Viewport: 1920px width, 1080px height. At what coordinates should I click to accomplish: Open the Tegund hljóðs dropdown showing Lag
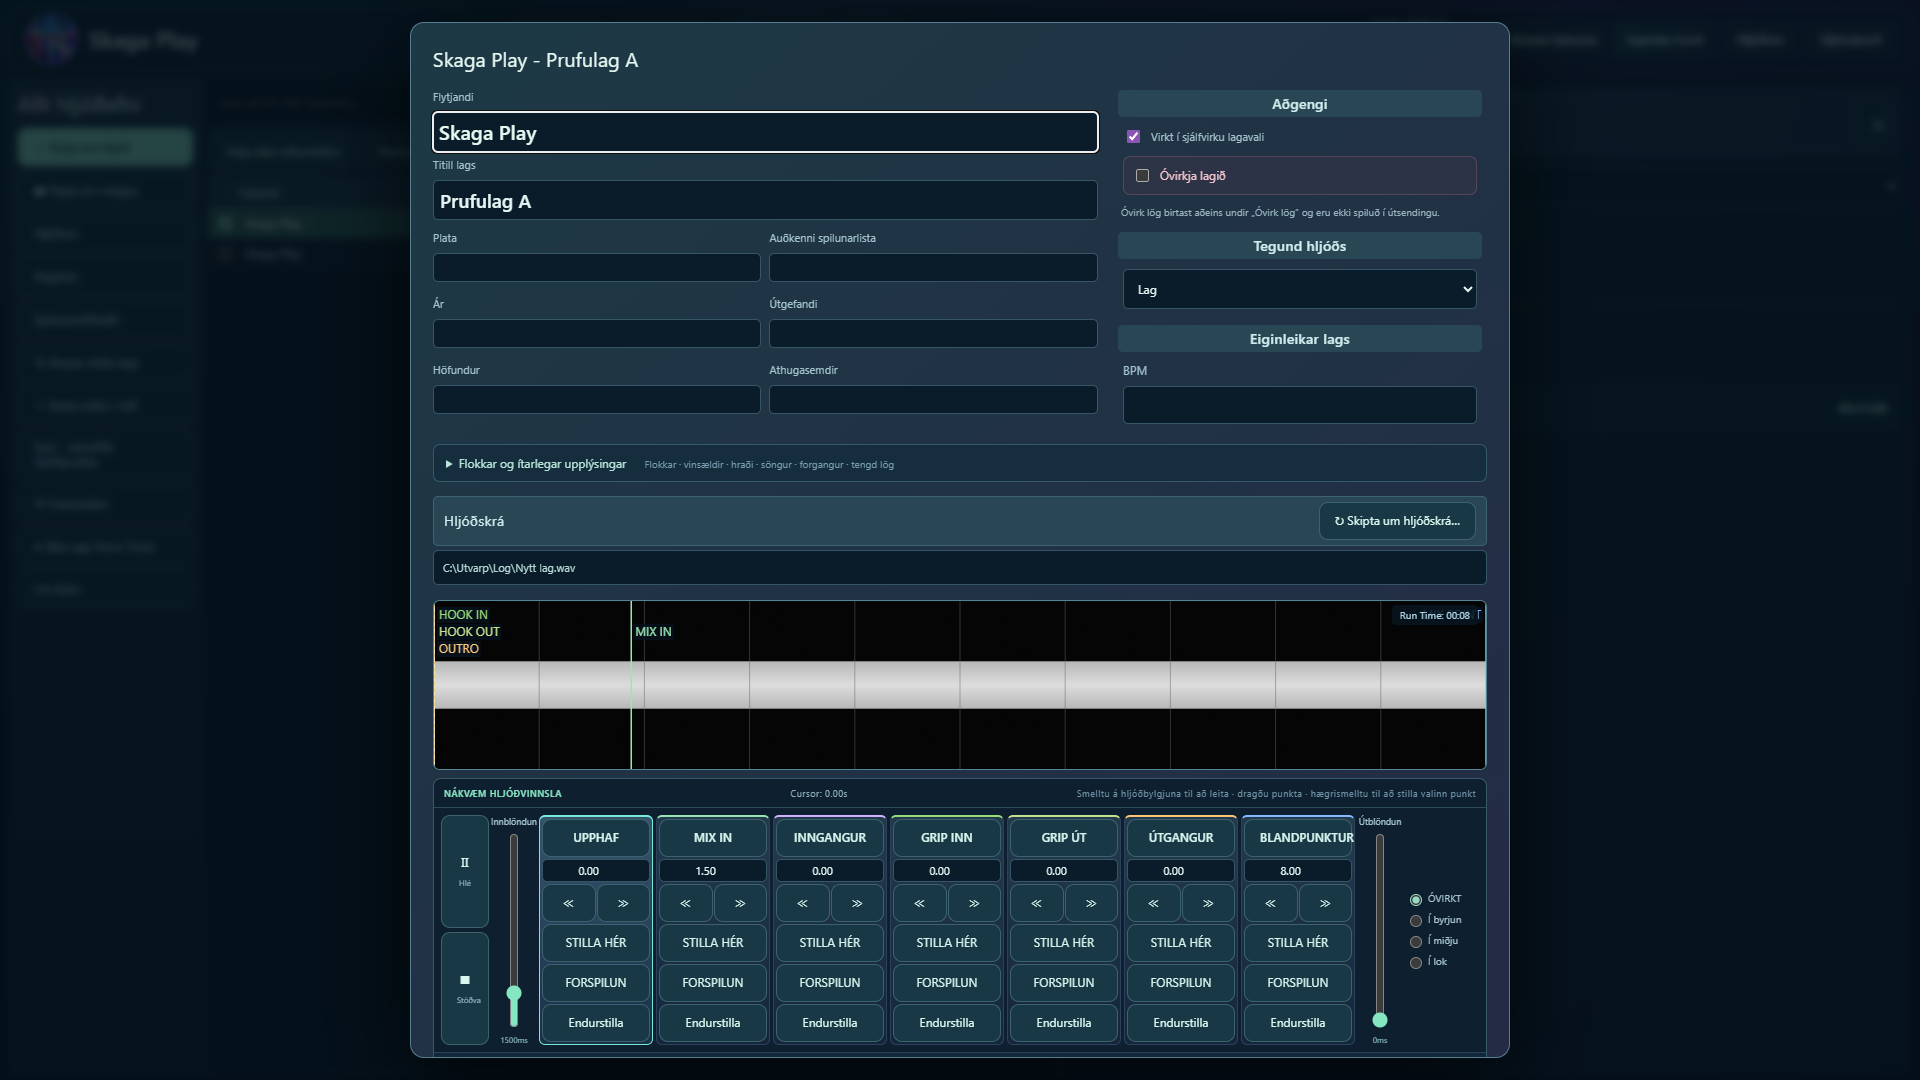(1299, 290)
